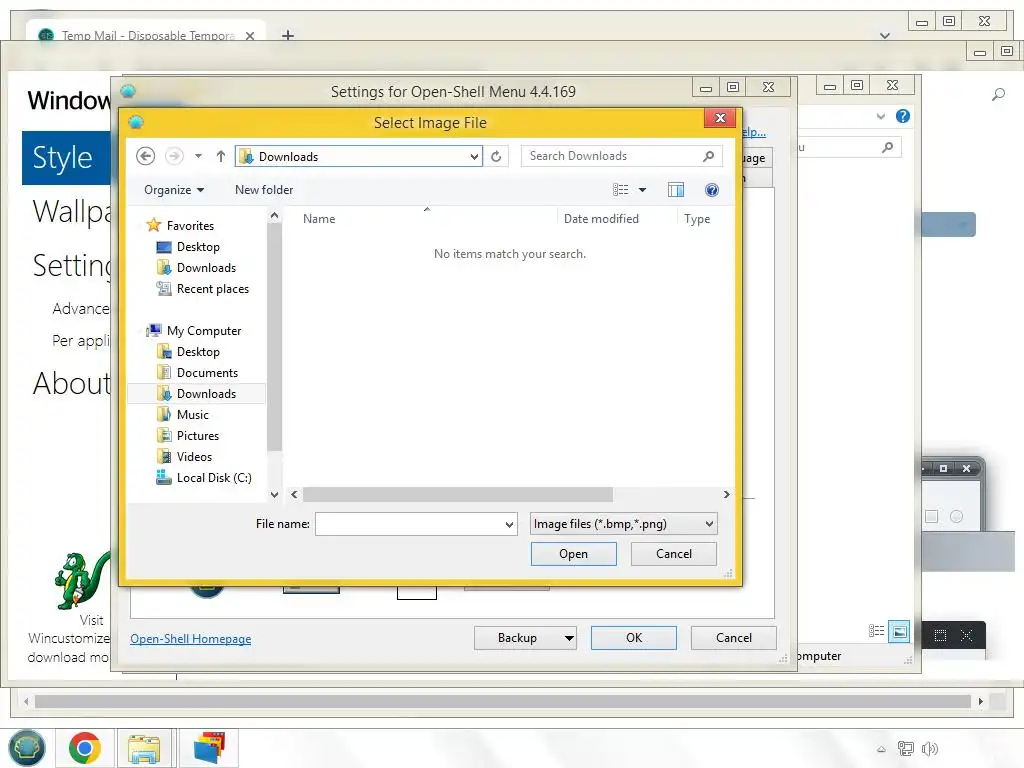The image size is (1024, 768).
Task: Click the search magnifier in Search Downloads box
Action: coord(708,156)
